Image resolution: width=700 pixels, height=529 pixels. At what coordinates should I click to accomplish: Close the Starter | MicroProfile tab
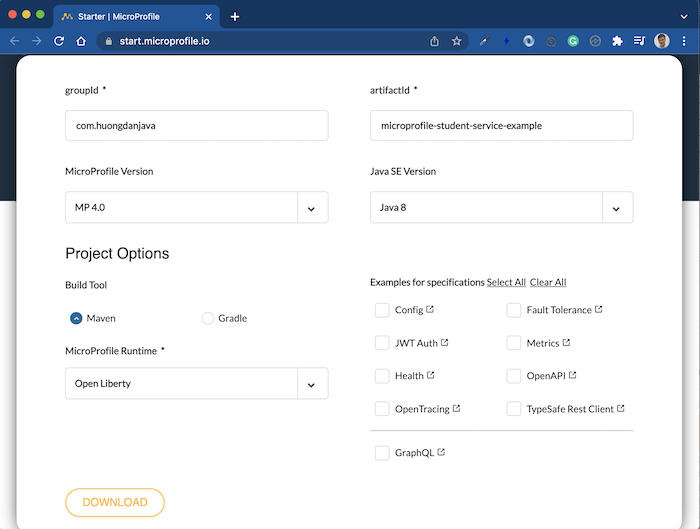208,17
